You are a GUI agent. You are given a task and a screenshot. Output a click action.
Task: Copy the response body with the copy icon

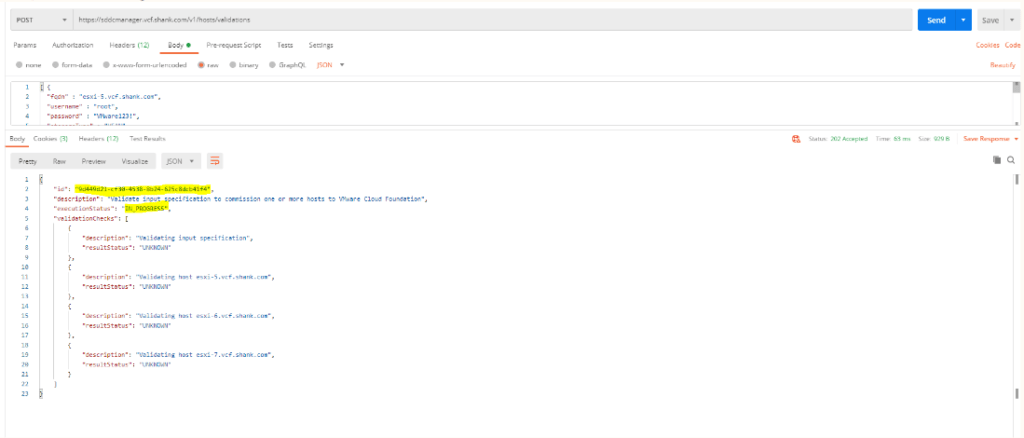[997, 160]
